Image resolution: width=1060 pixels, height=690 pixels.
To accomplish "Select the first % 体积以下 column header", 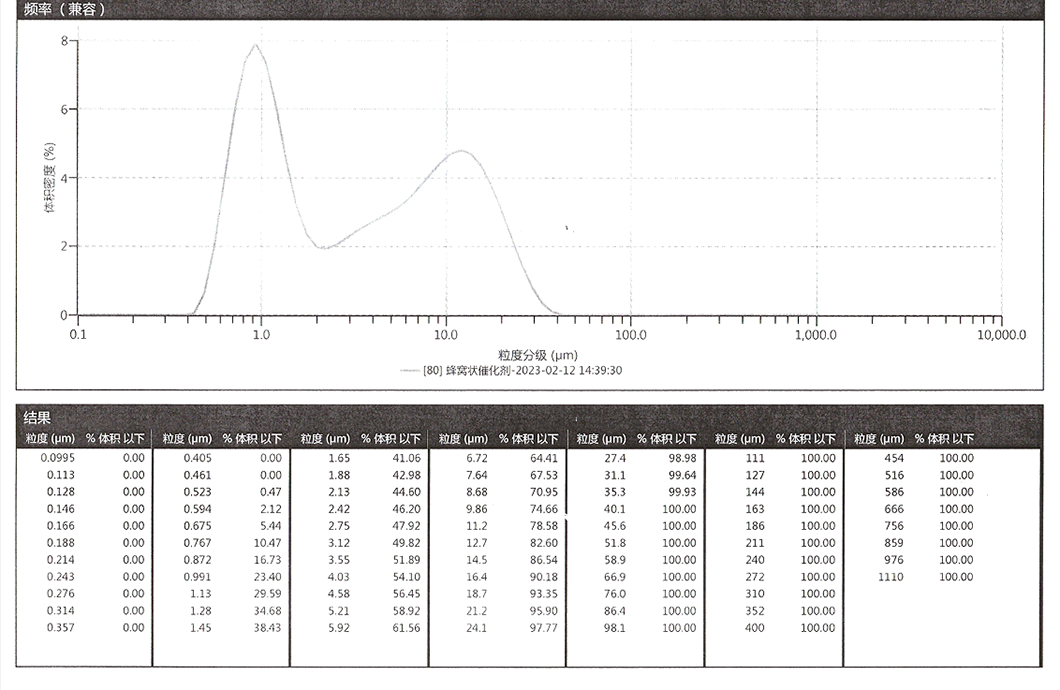I will tap(113, 438).
